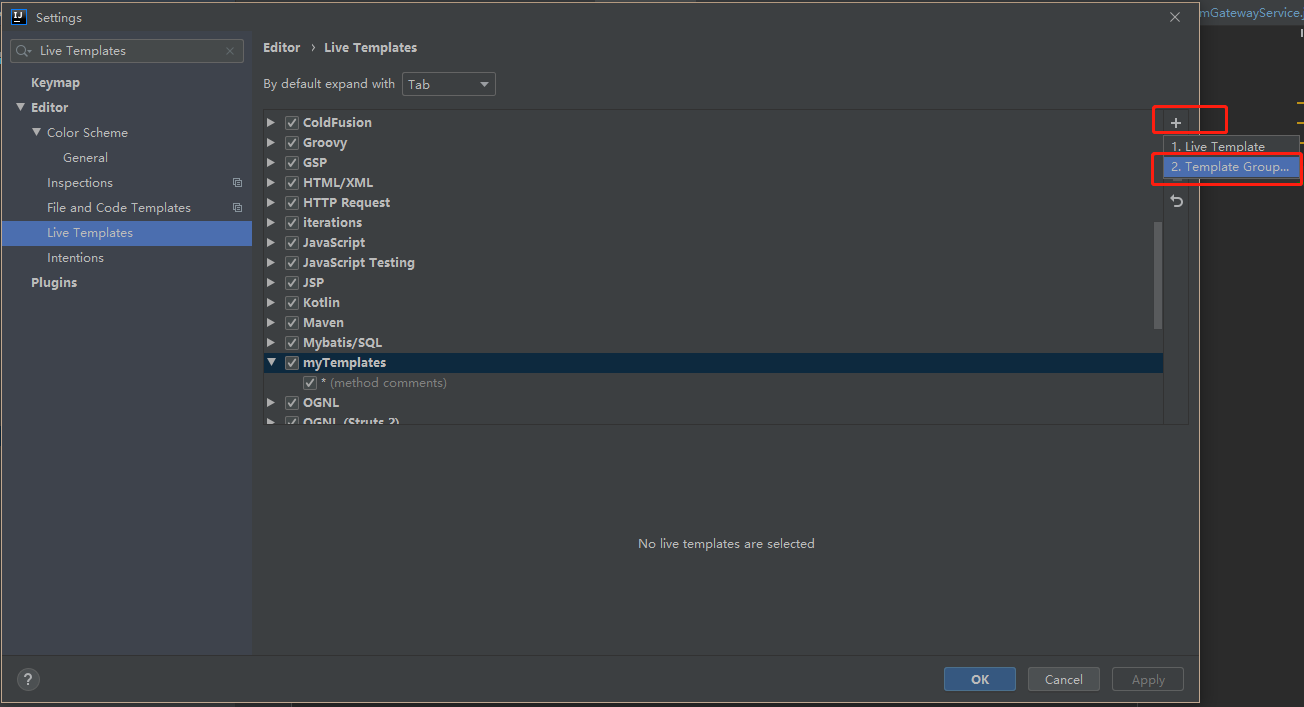The height and width of the screenshot is (707, 1304).
Task: Select the OGNL row label
Action: click(x=321, y=402)
